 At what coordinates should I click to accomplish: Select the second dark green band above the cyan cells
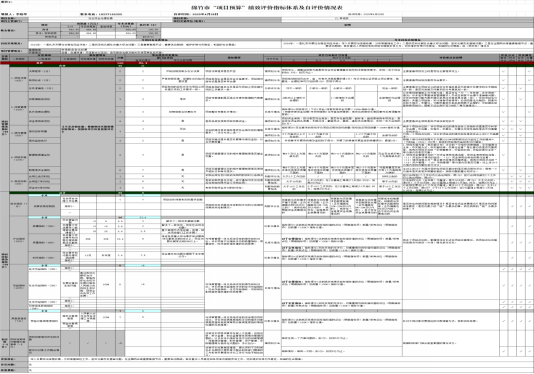[271, 192]
